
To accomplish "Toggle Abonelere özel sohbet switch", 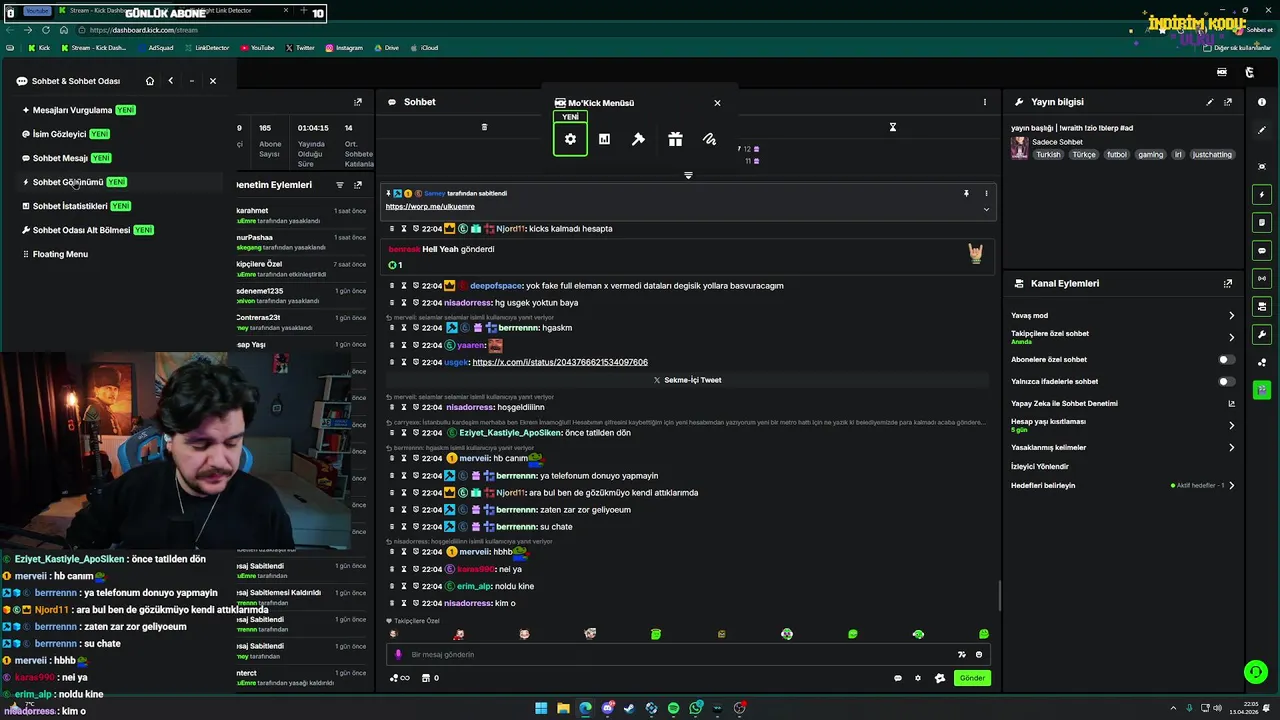I will tap(1226, 359).
